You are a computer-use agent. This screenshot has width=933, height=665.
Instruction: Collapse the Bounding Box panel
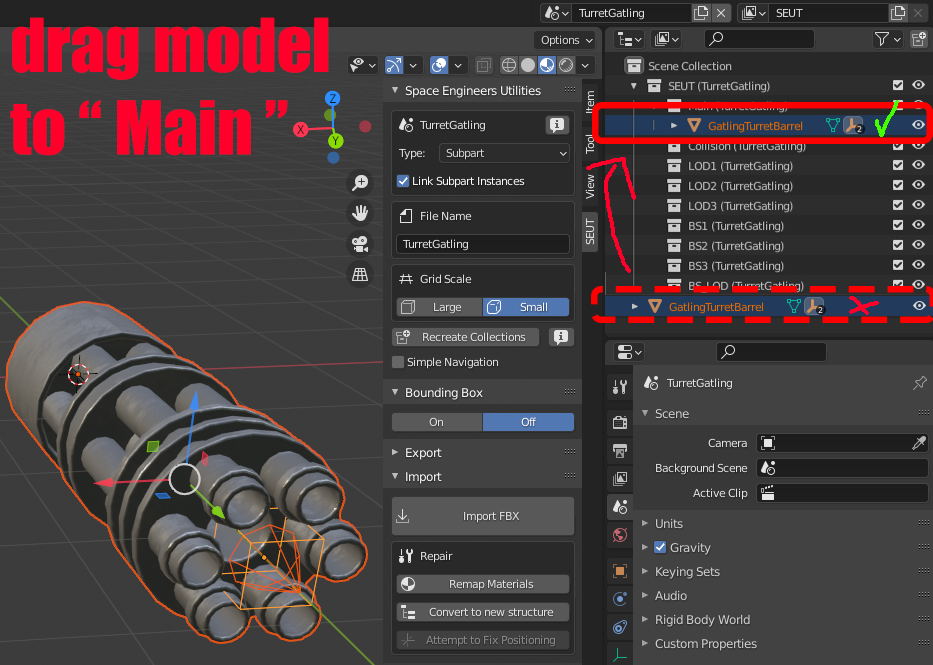pyautogui.click(x=395, y=393)
